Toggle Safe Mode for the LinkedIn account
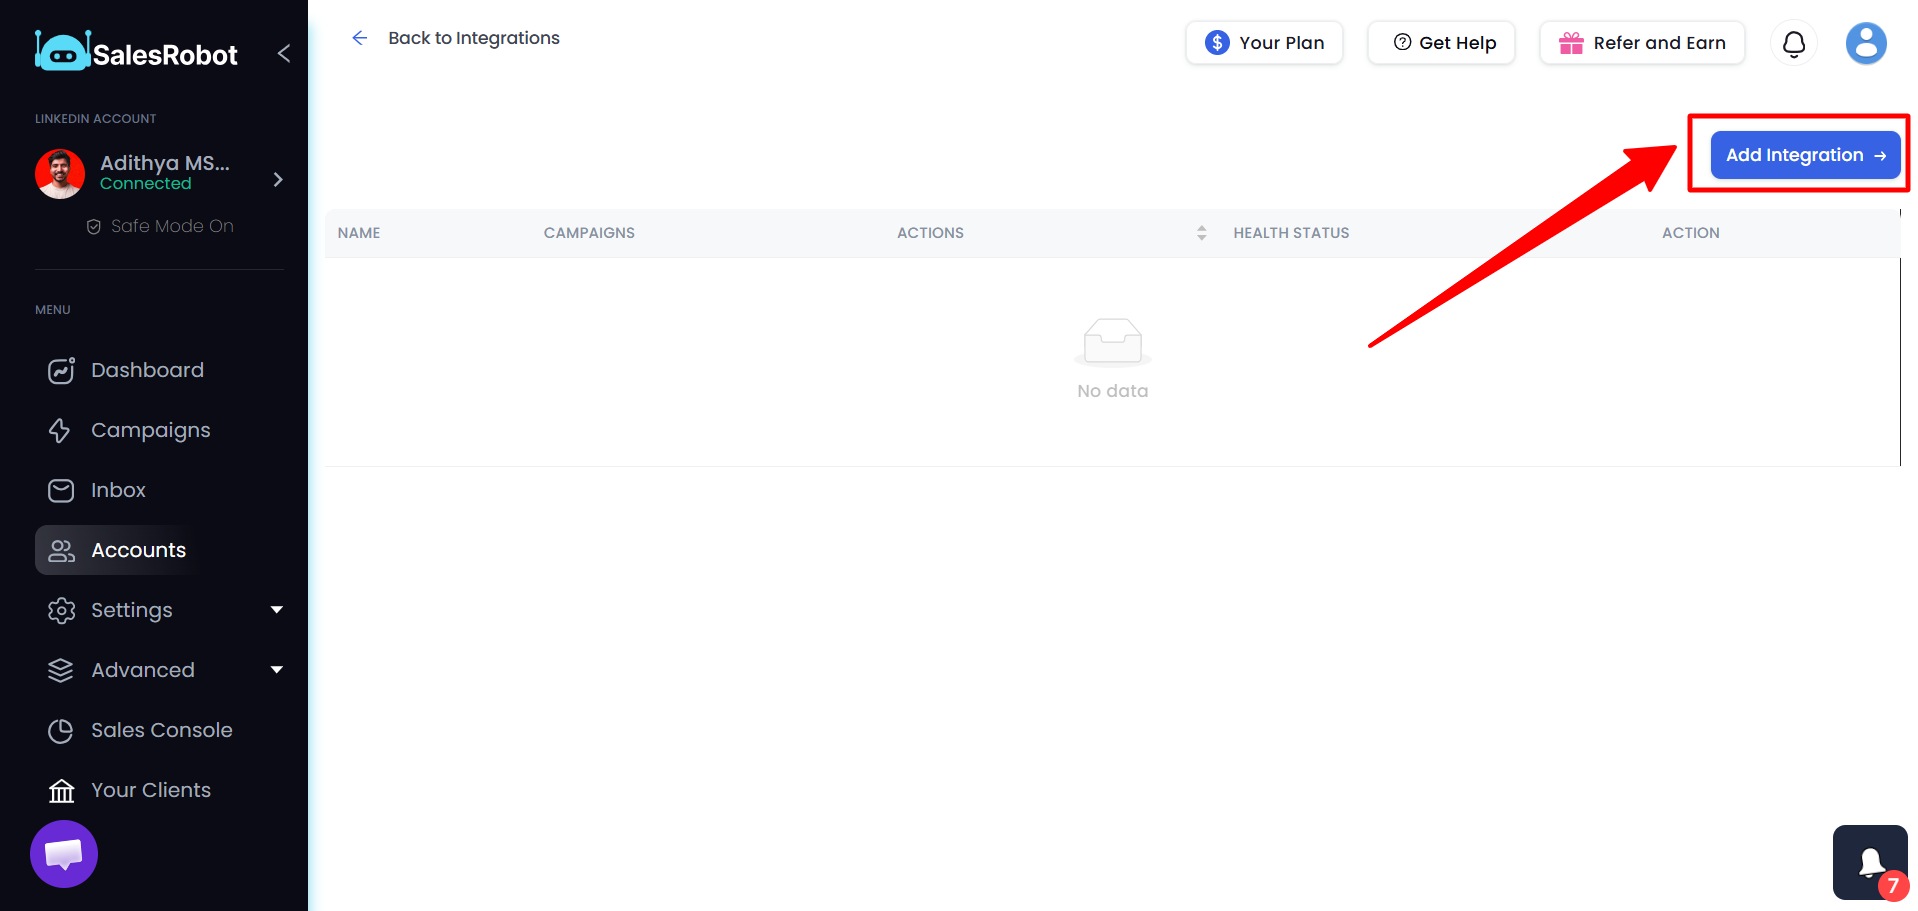This screenshot has width=1918, height=911. (159, 225)
